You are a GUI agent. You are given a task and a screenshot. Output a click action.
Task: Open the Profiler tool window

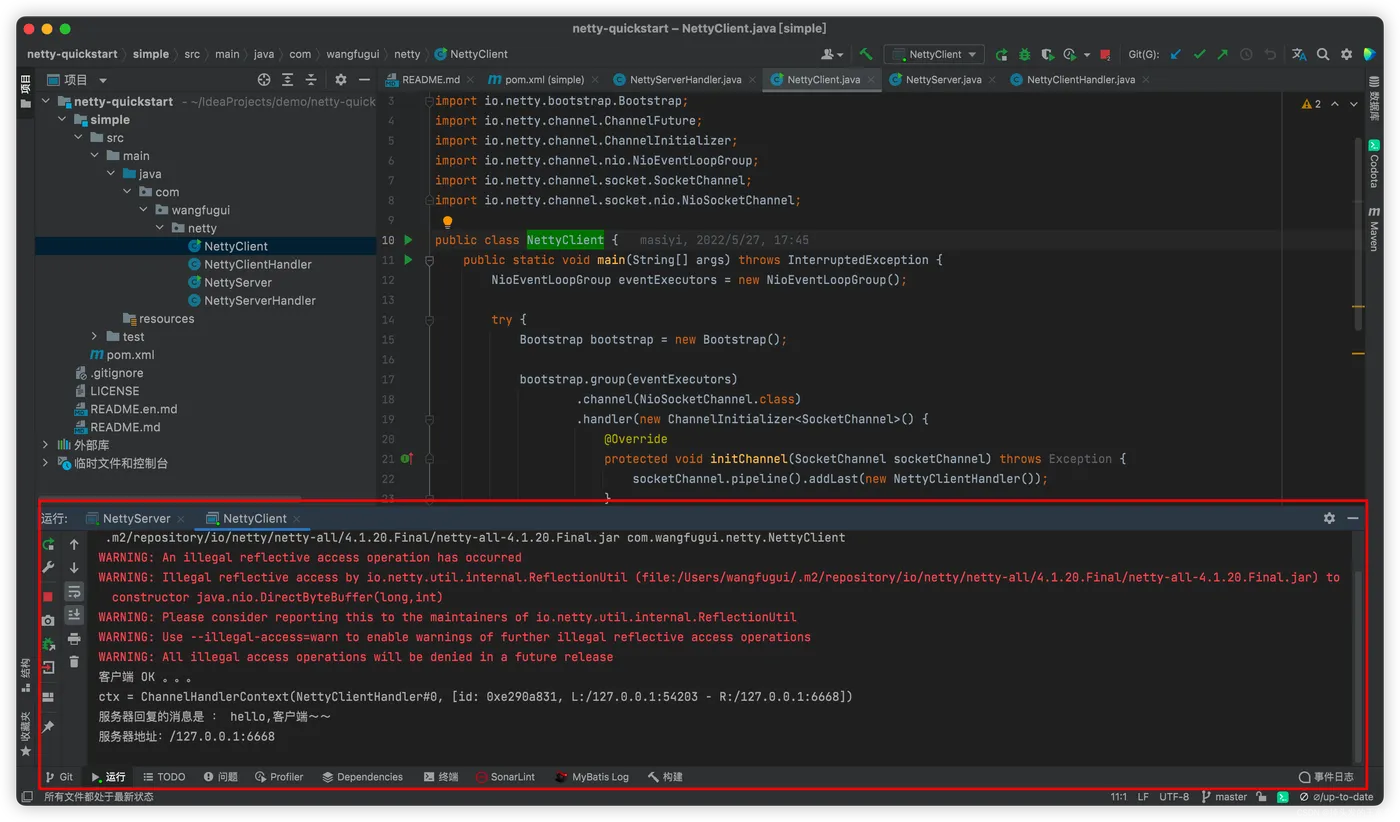point(279,777)
